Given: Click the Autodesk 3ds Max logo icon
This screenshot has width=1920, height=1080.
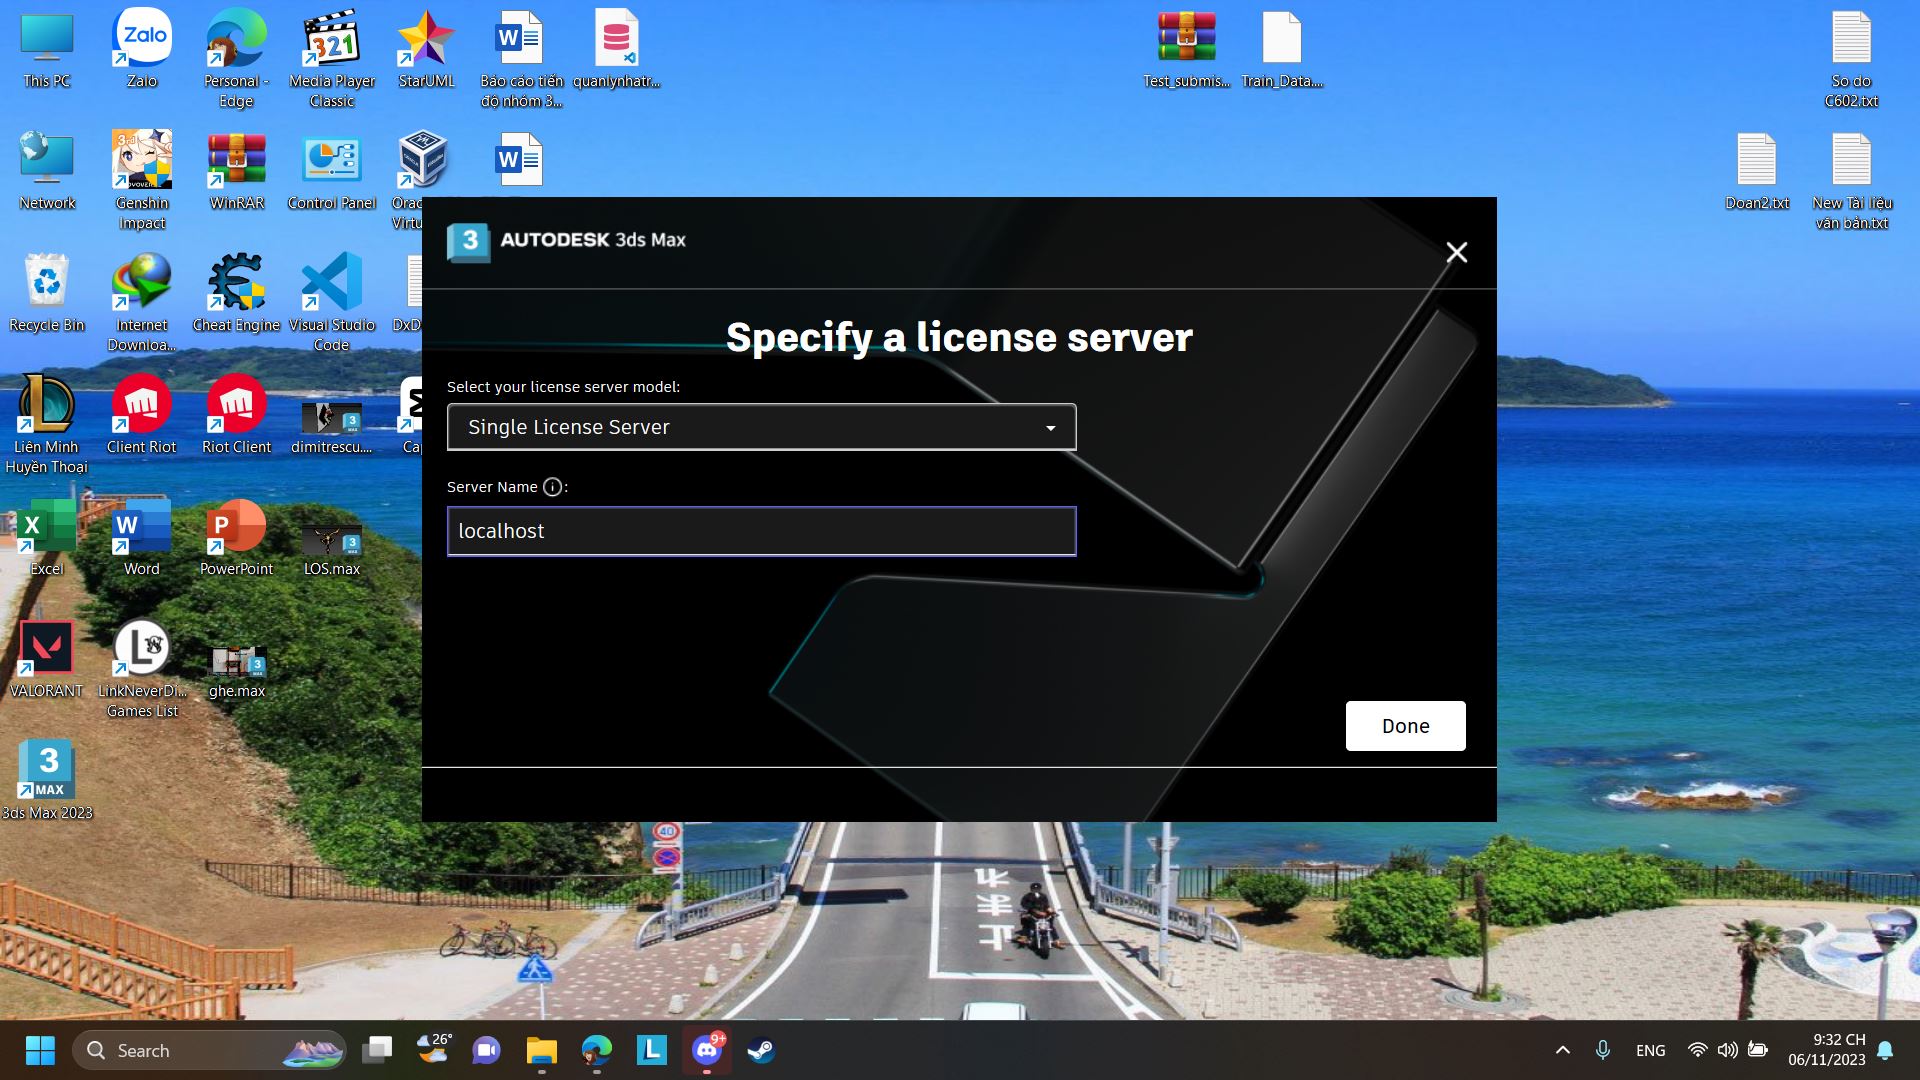Looking at the screenshot, I should click(468, 241).
